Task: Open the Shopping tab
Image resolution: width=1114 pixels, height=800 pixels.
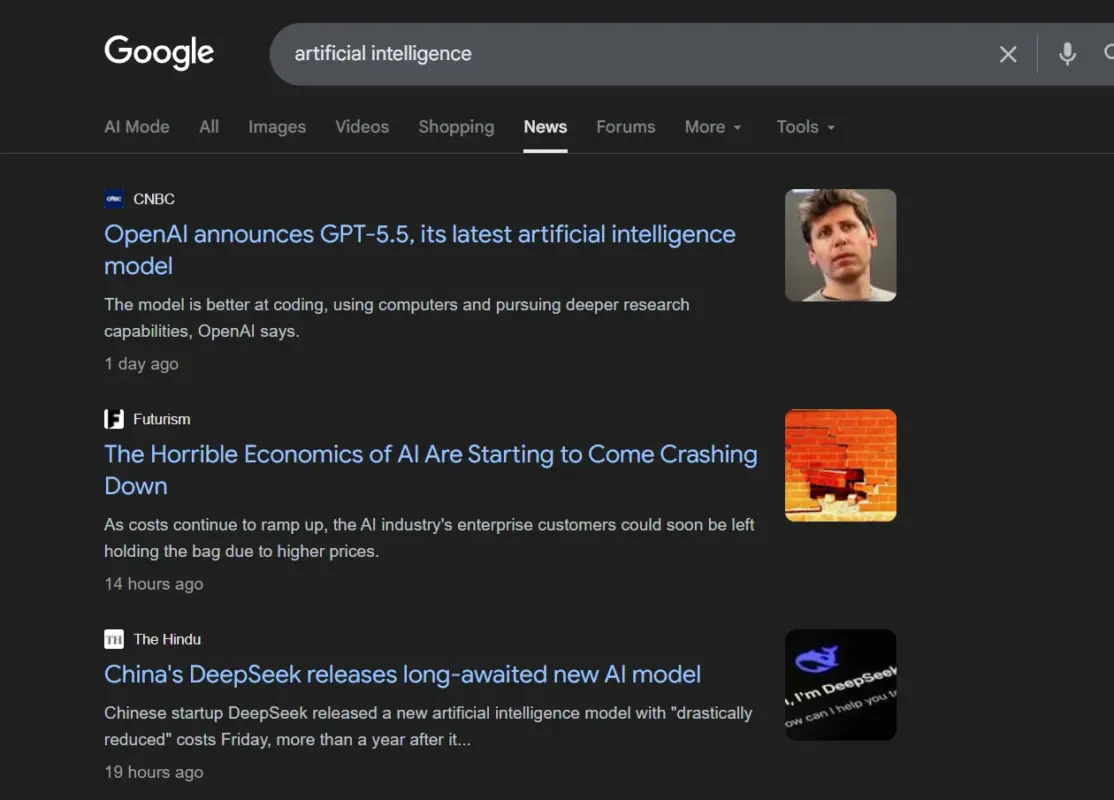Action: point(456,126)
